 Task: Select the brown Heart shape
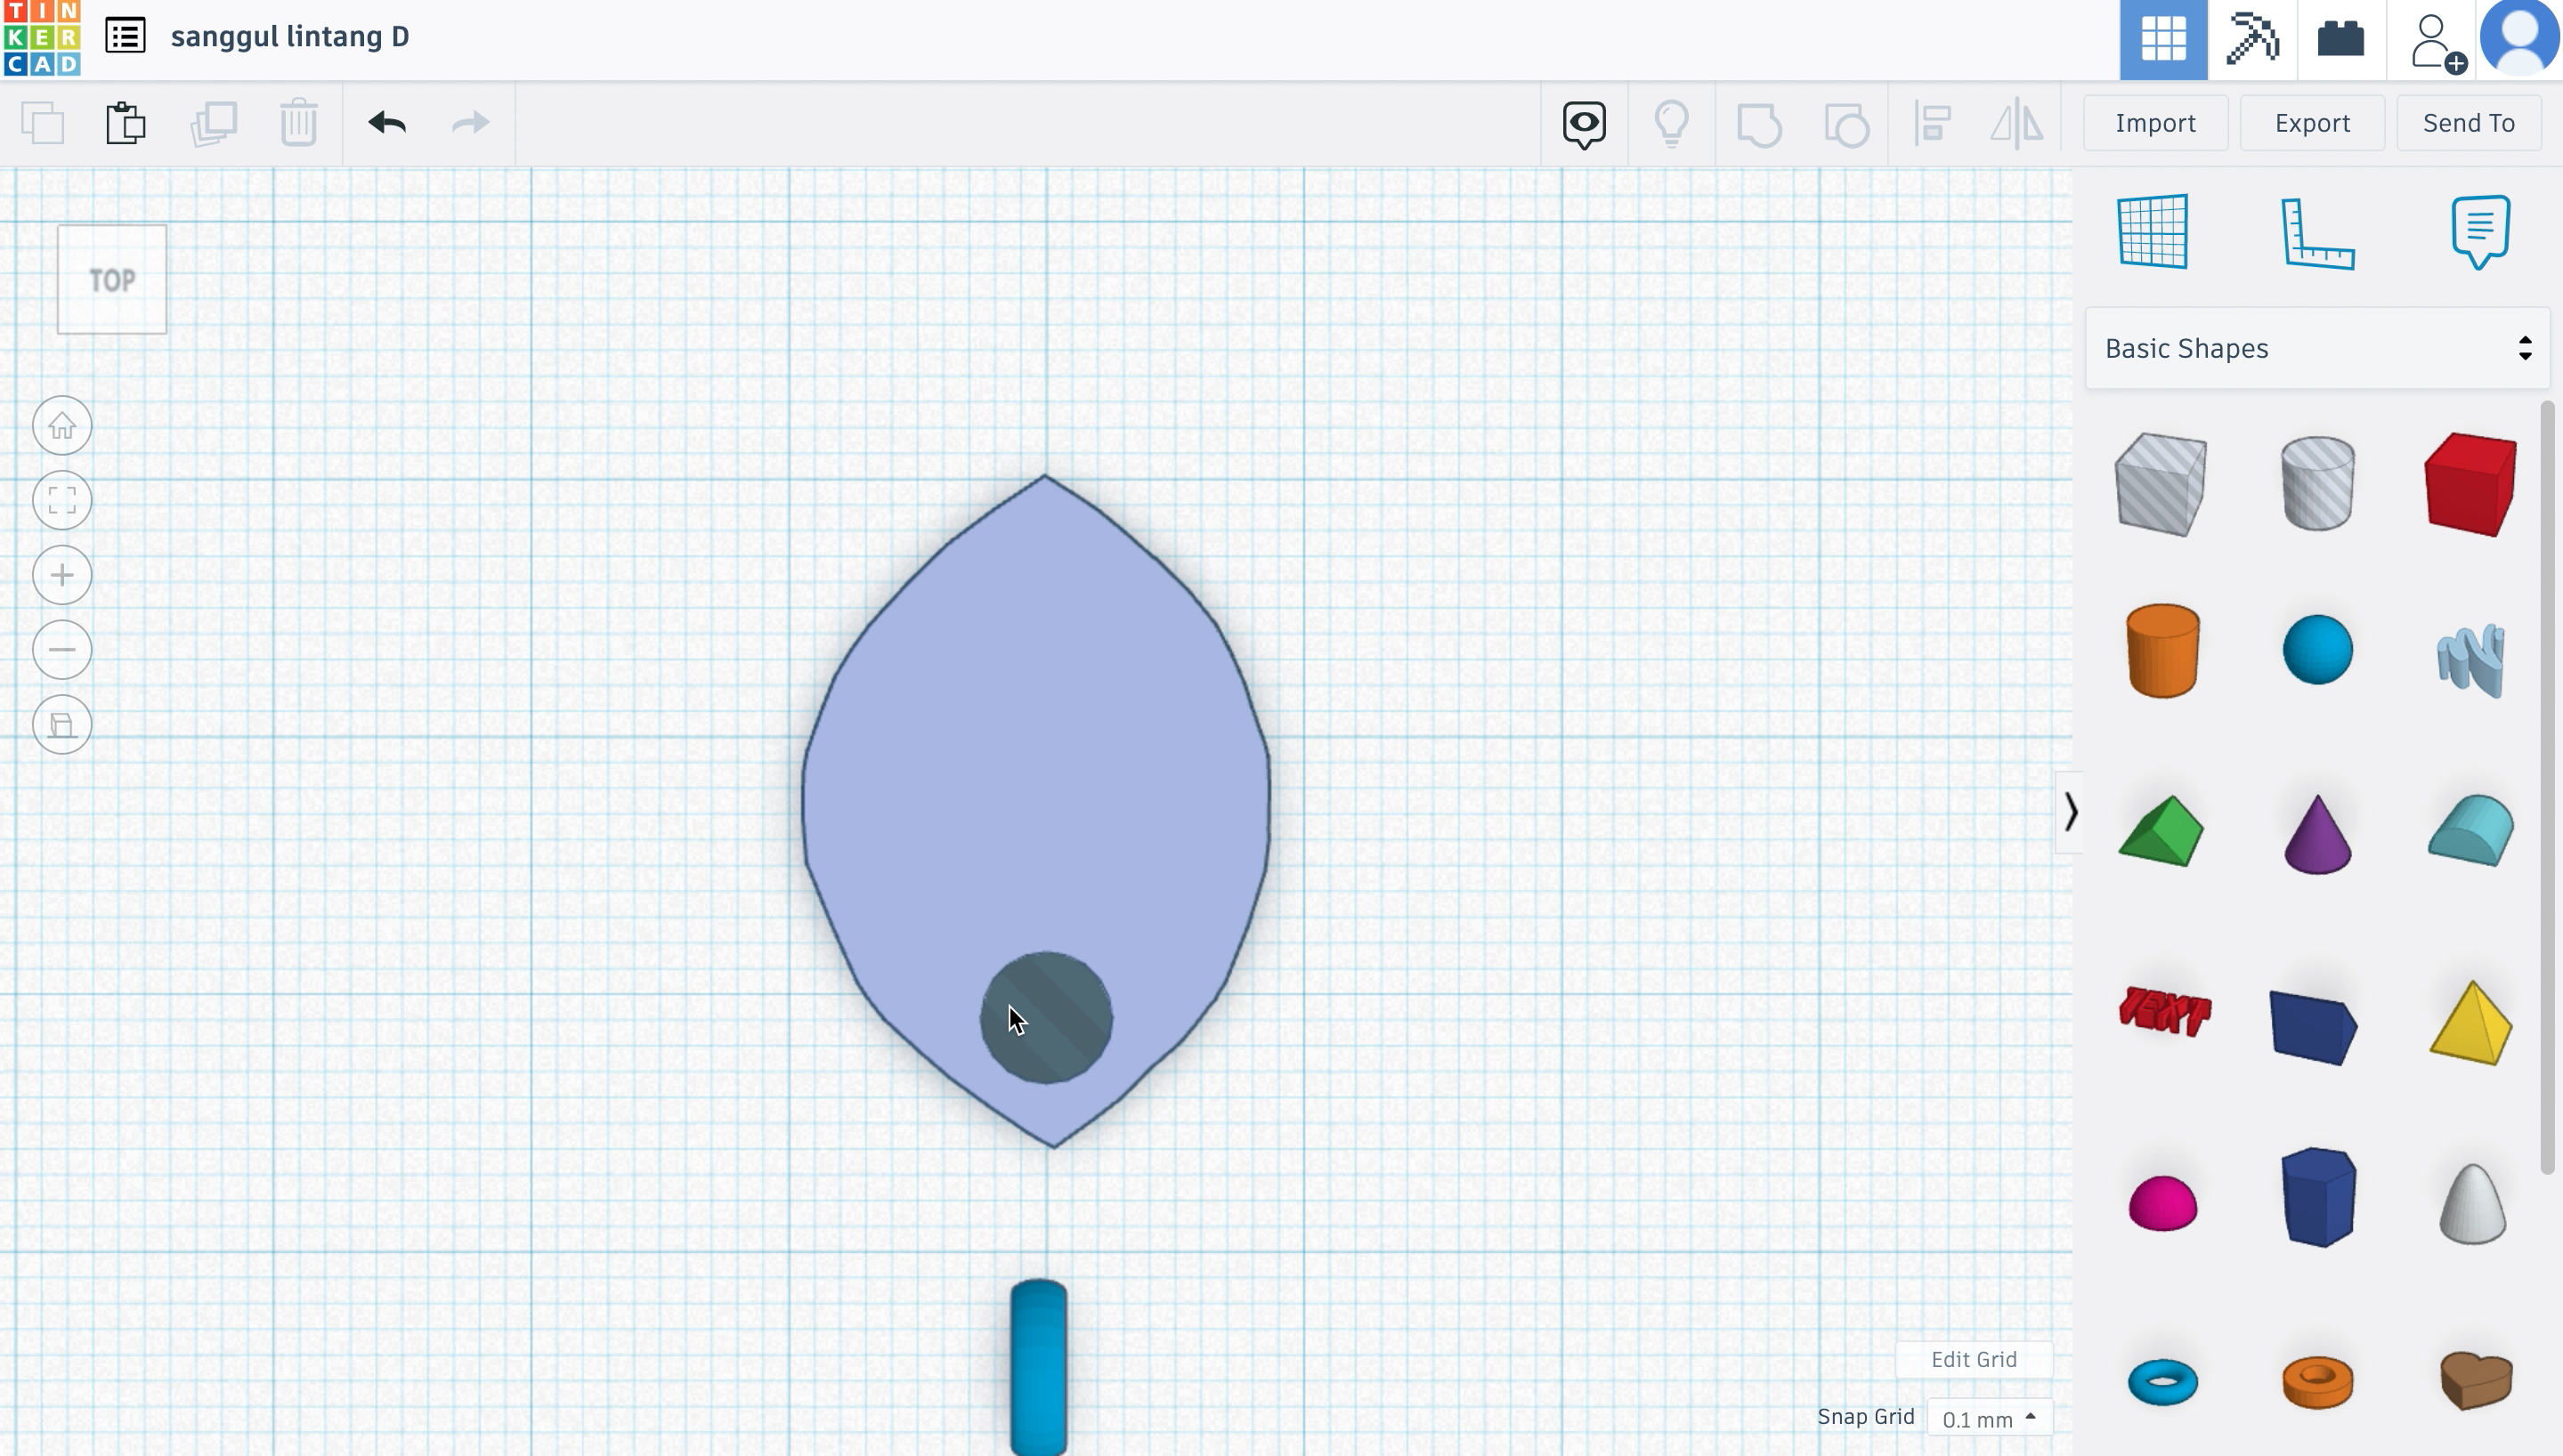[x=2476, y=1380]
